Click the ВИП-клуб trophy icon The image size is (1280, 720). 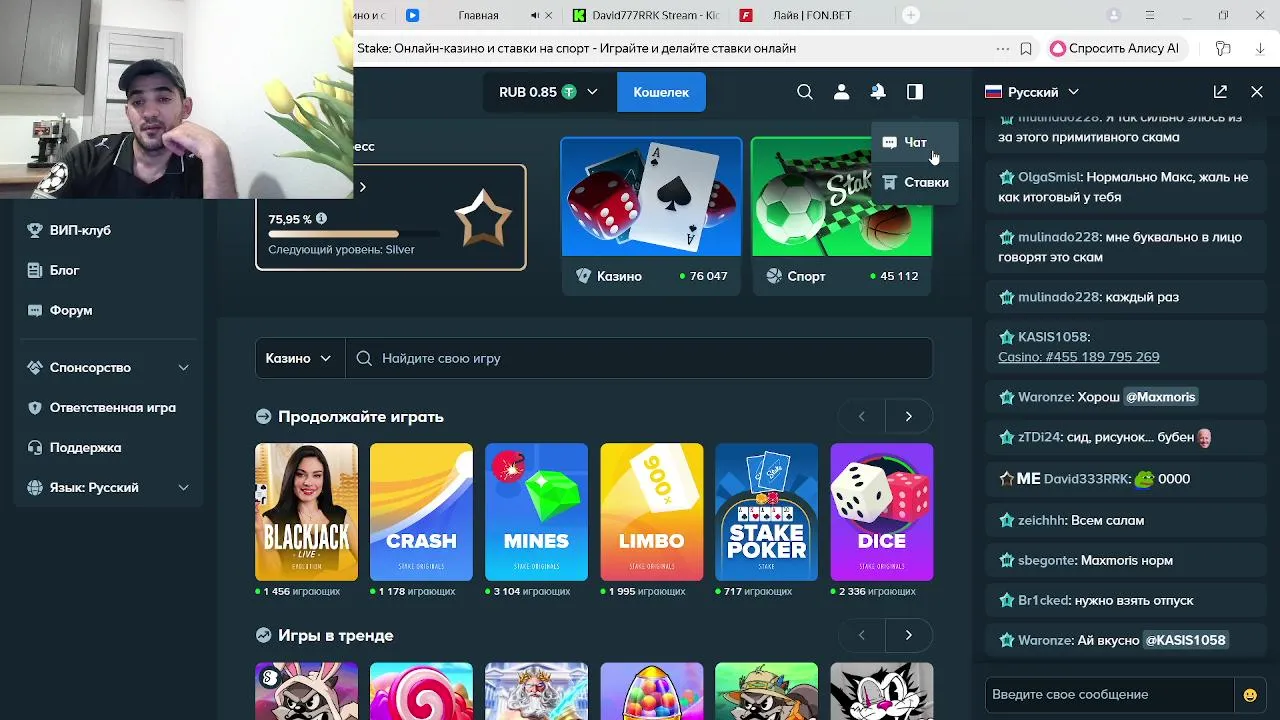tap(35, 230)
